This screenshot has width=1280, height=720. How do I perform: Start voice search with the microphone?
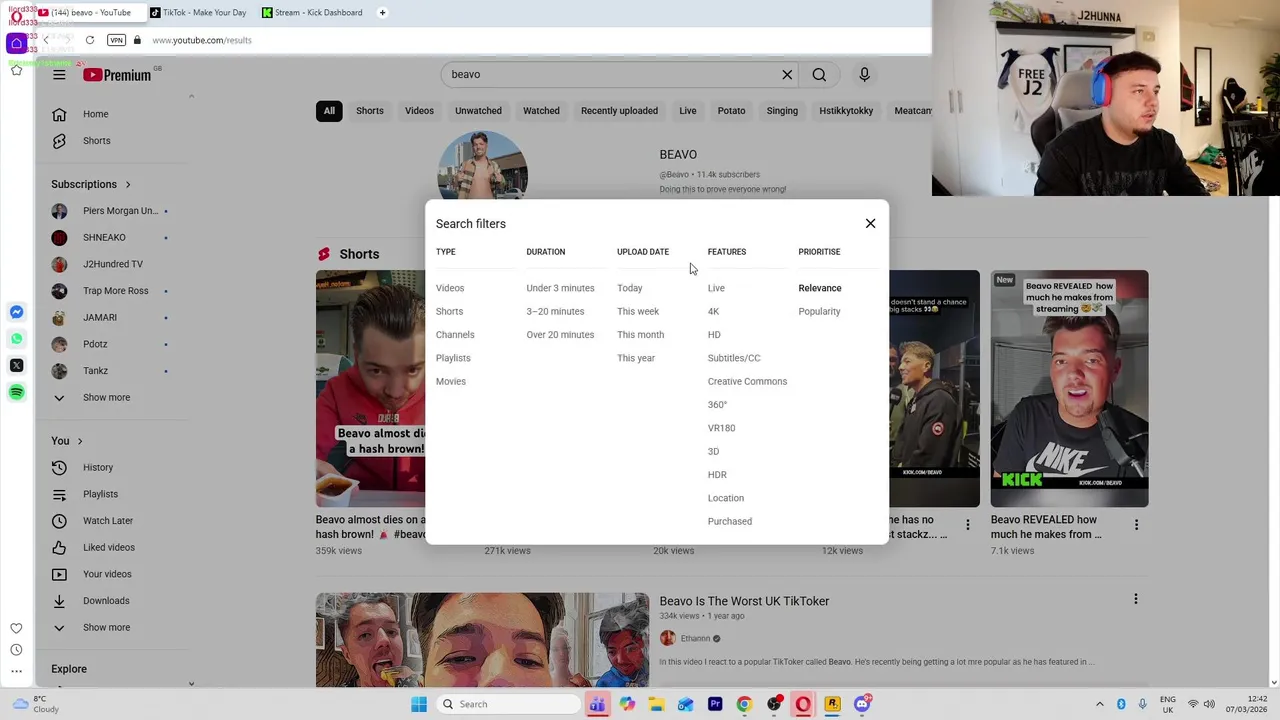pos(864,75)
